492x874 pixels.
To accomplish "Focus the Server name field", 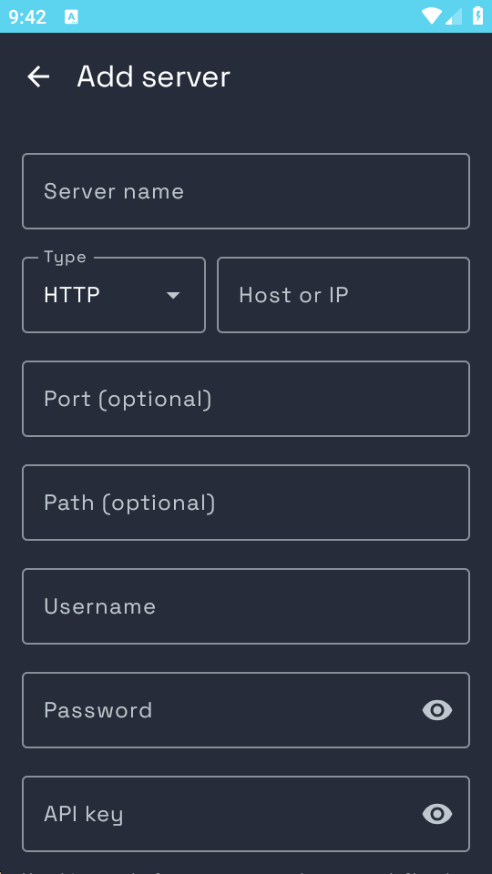I will [246, 191].
